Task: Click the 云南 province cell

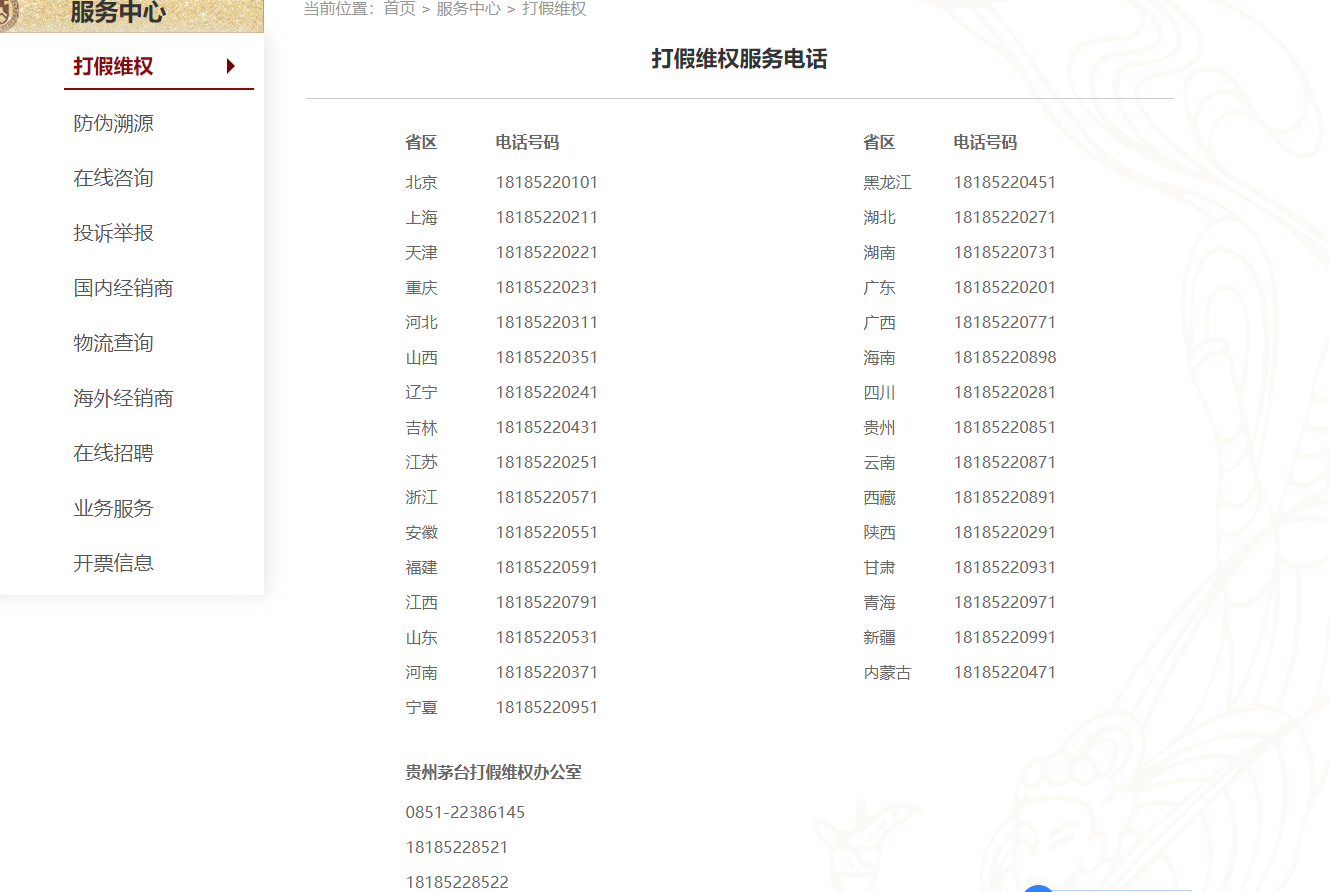Action: pos(879,462)
